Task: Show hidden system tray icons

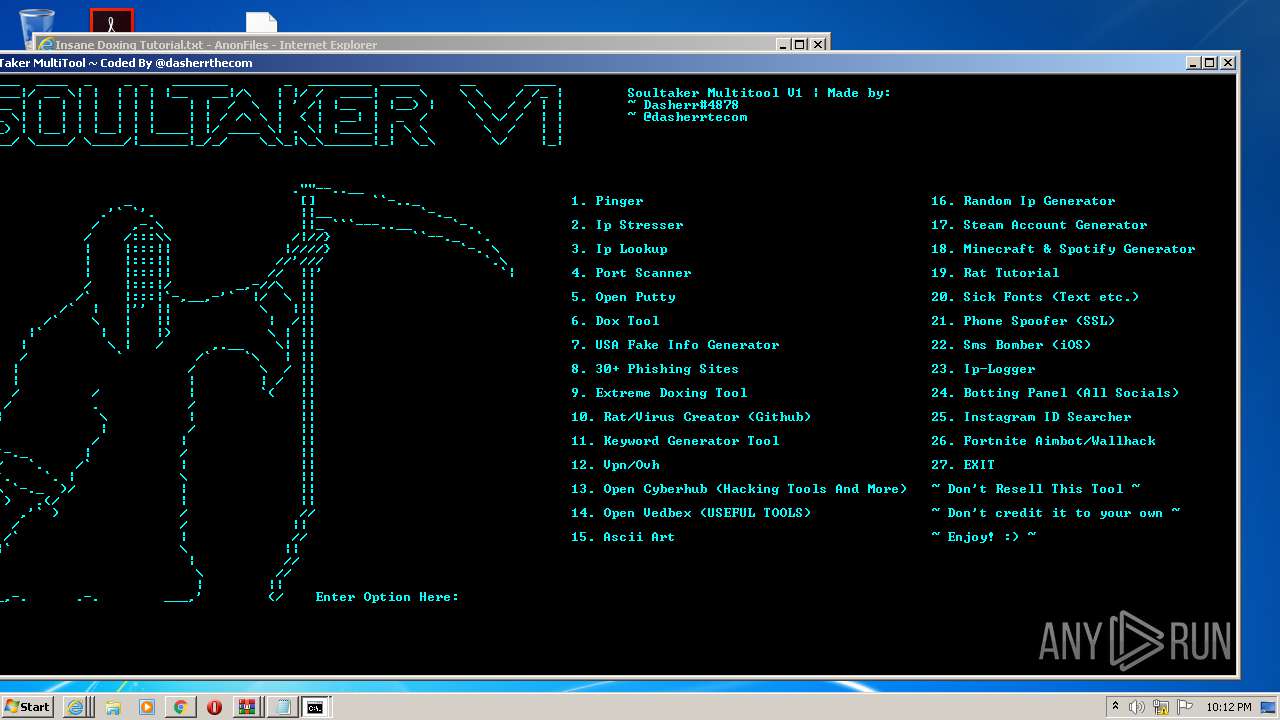Action: click(1115, 707)
